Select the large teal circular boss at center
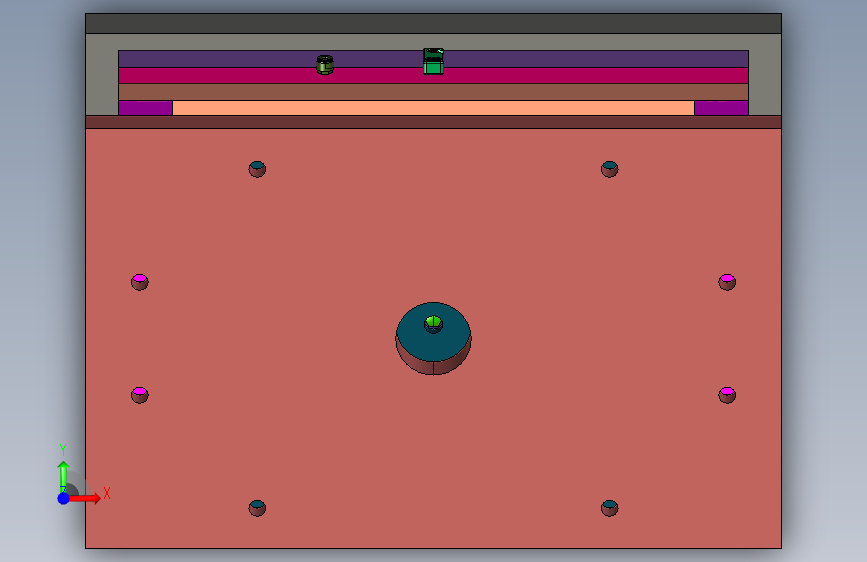The image size is (867, 562). pyautogui.click(x=434, y=339)
